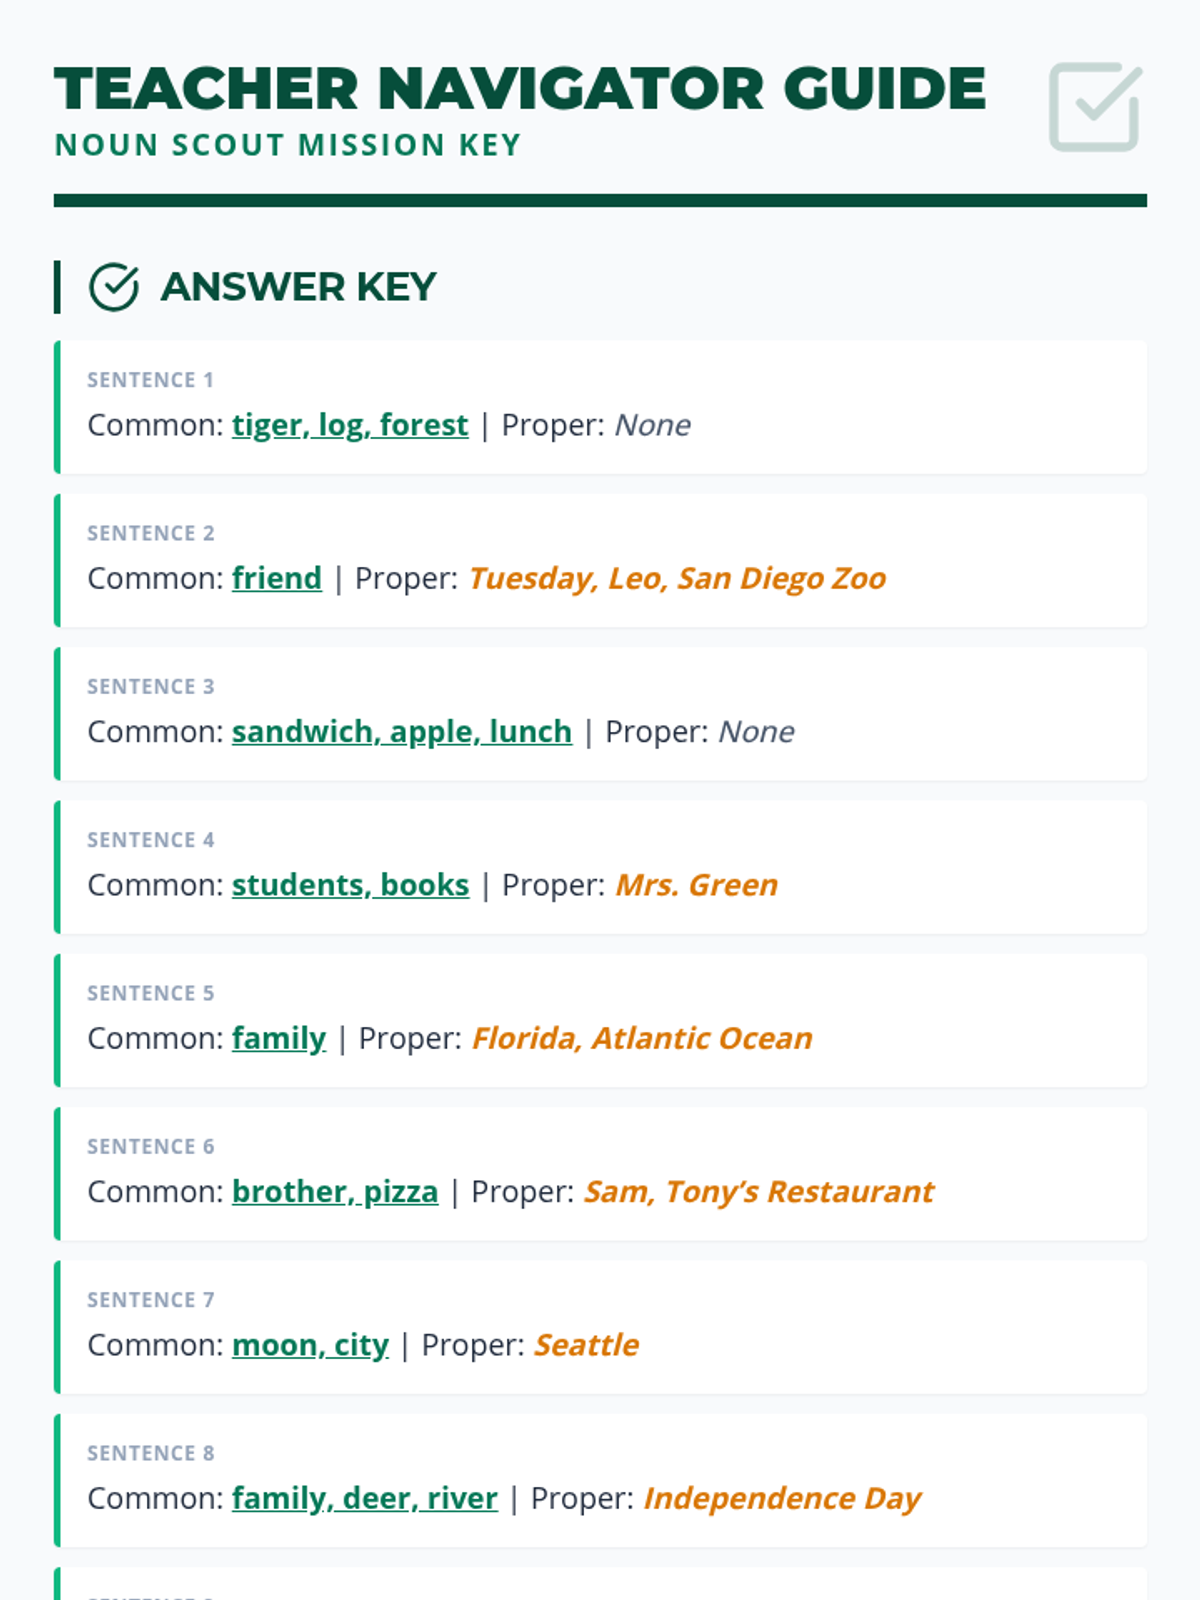This screenshot has height=1600, width=1200.
Task: Click the proper noun Mrs. Green
Action: [696, 885]
